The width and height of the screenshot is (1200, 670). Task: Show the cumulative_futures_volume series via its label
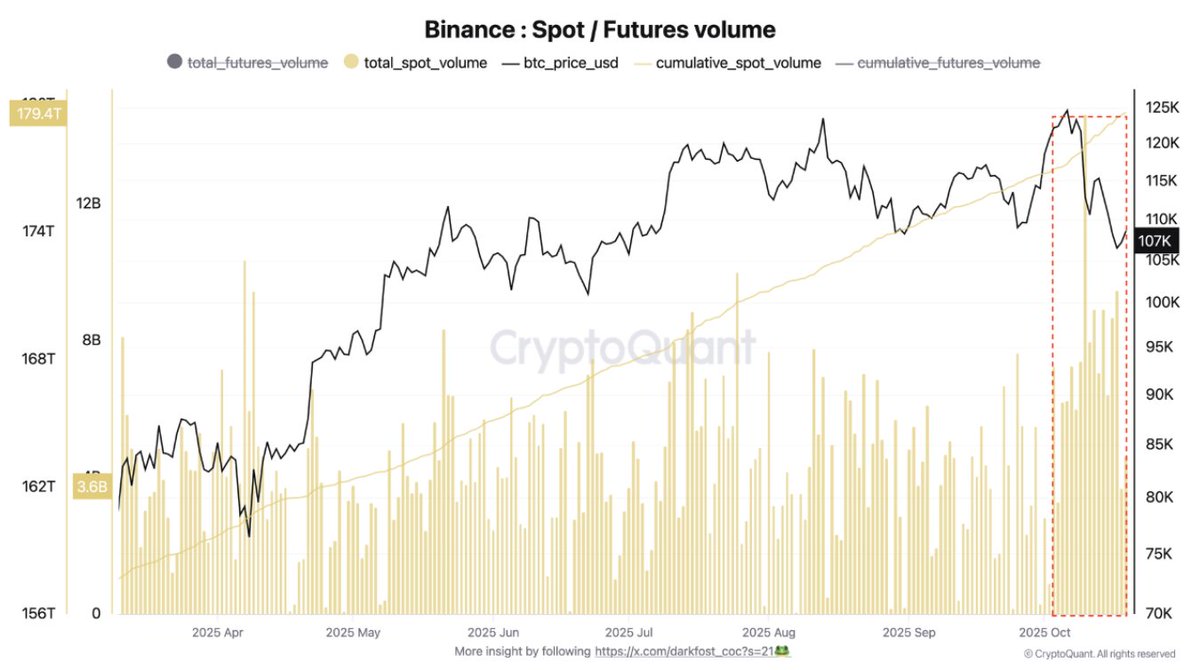[948, 62]
